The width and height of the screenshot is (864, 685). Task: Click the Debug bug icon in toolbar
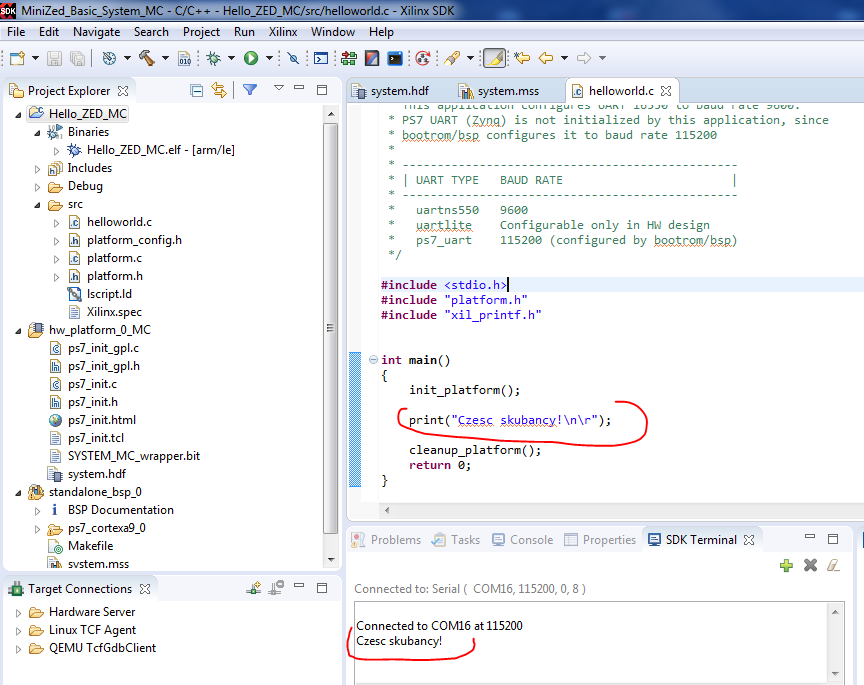coord(213,59)
